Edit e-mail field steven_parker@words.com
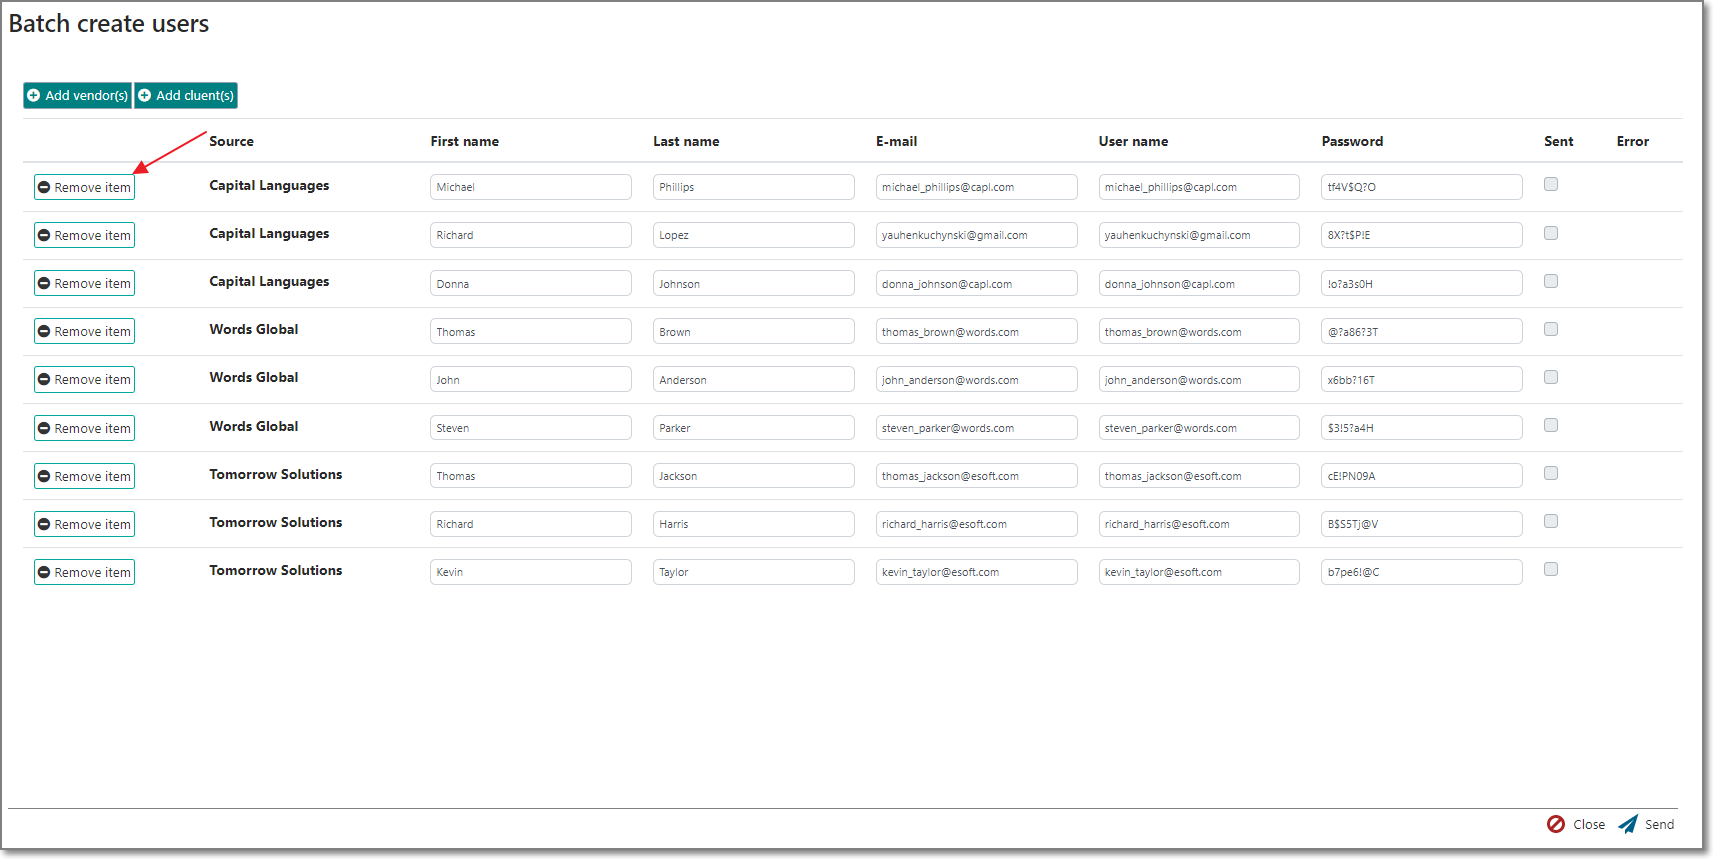Viewport: 1713px width, 859px height. click(977, 428)
